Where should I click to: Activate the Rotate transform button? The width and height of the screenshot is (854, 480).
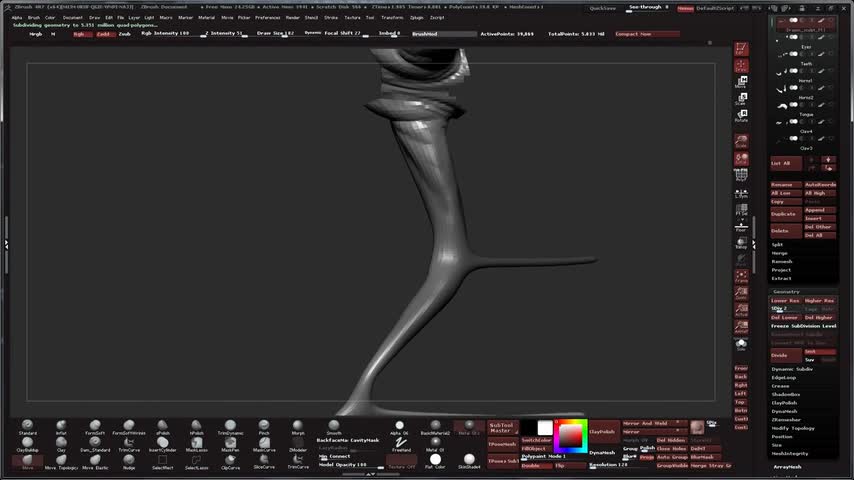click(x=741, y=116)
